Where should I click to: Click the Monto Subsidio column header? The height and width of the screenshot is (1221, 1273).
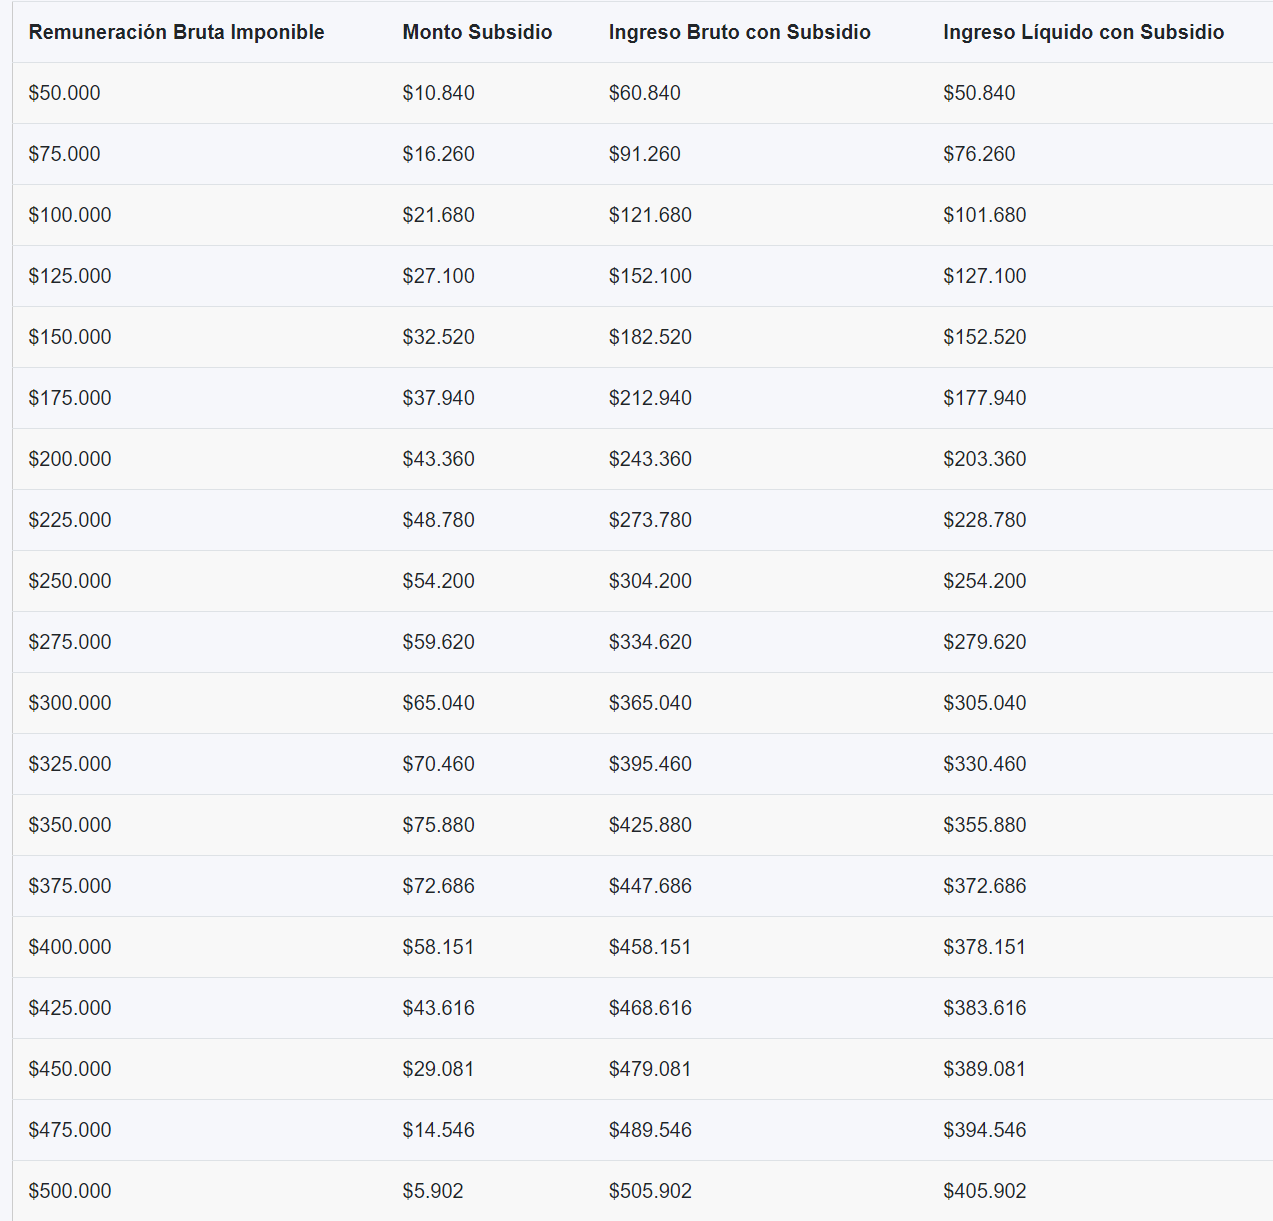click(x=477, y=32)
